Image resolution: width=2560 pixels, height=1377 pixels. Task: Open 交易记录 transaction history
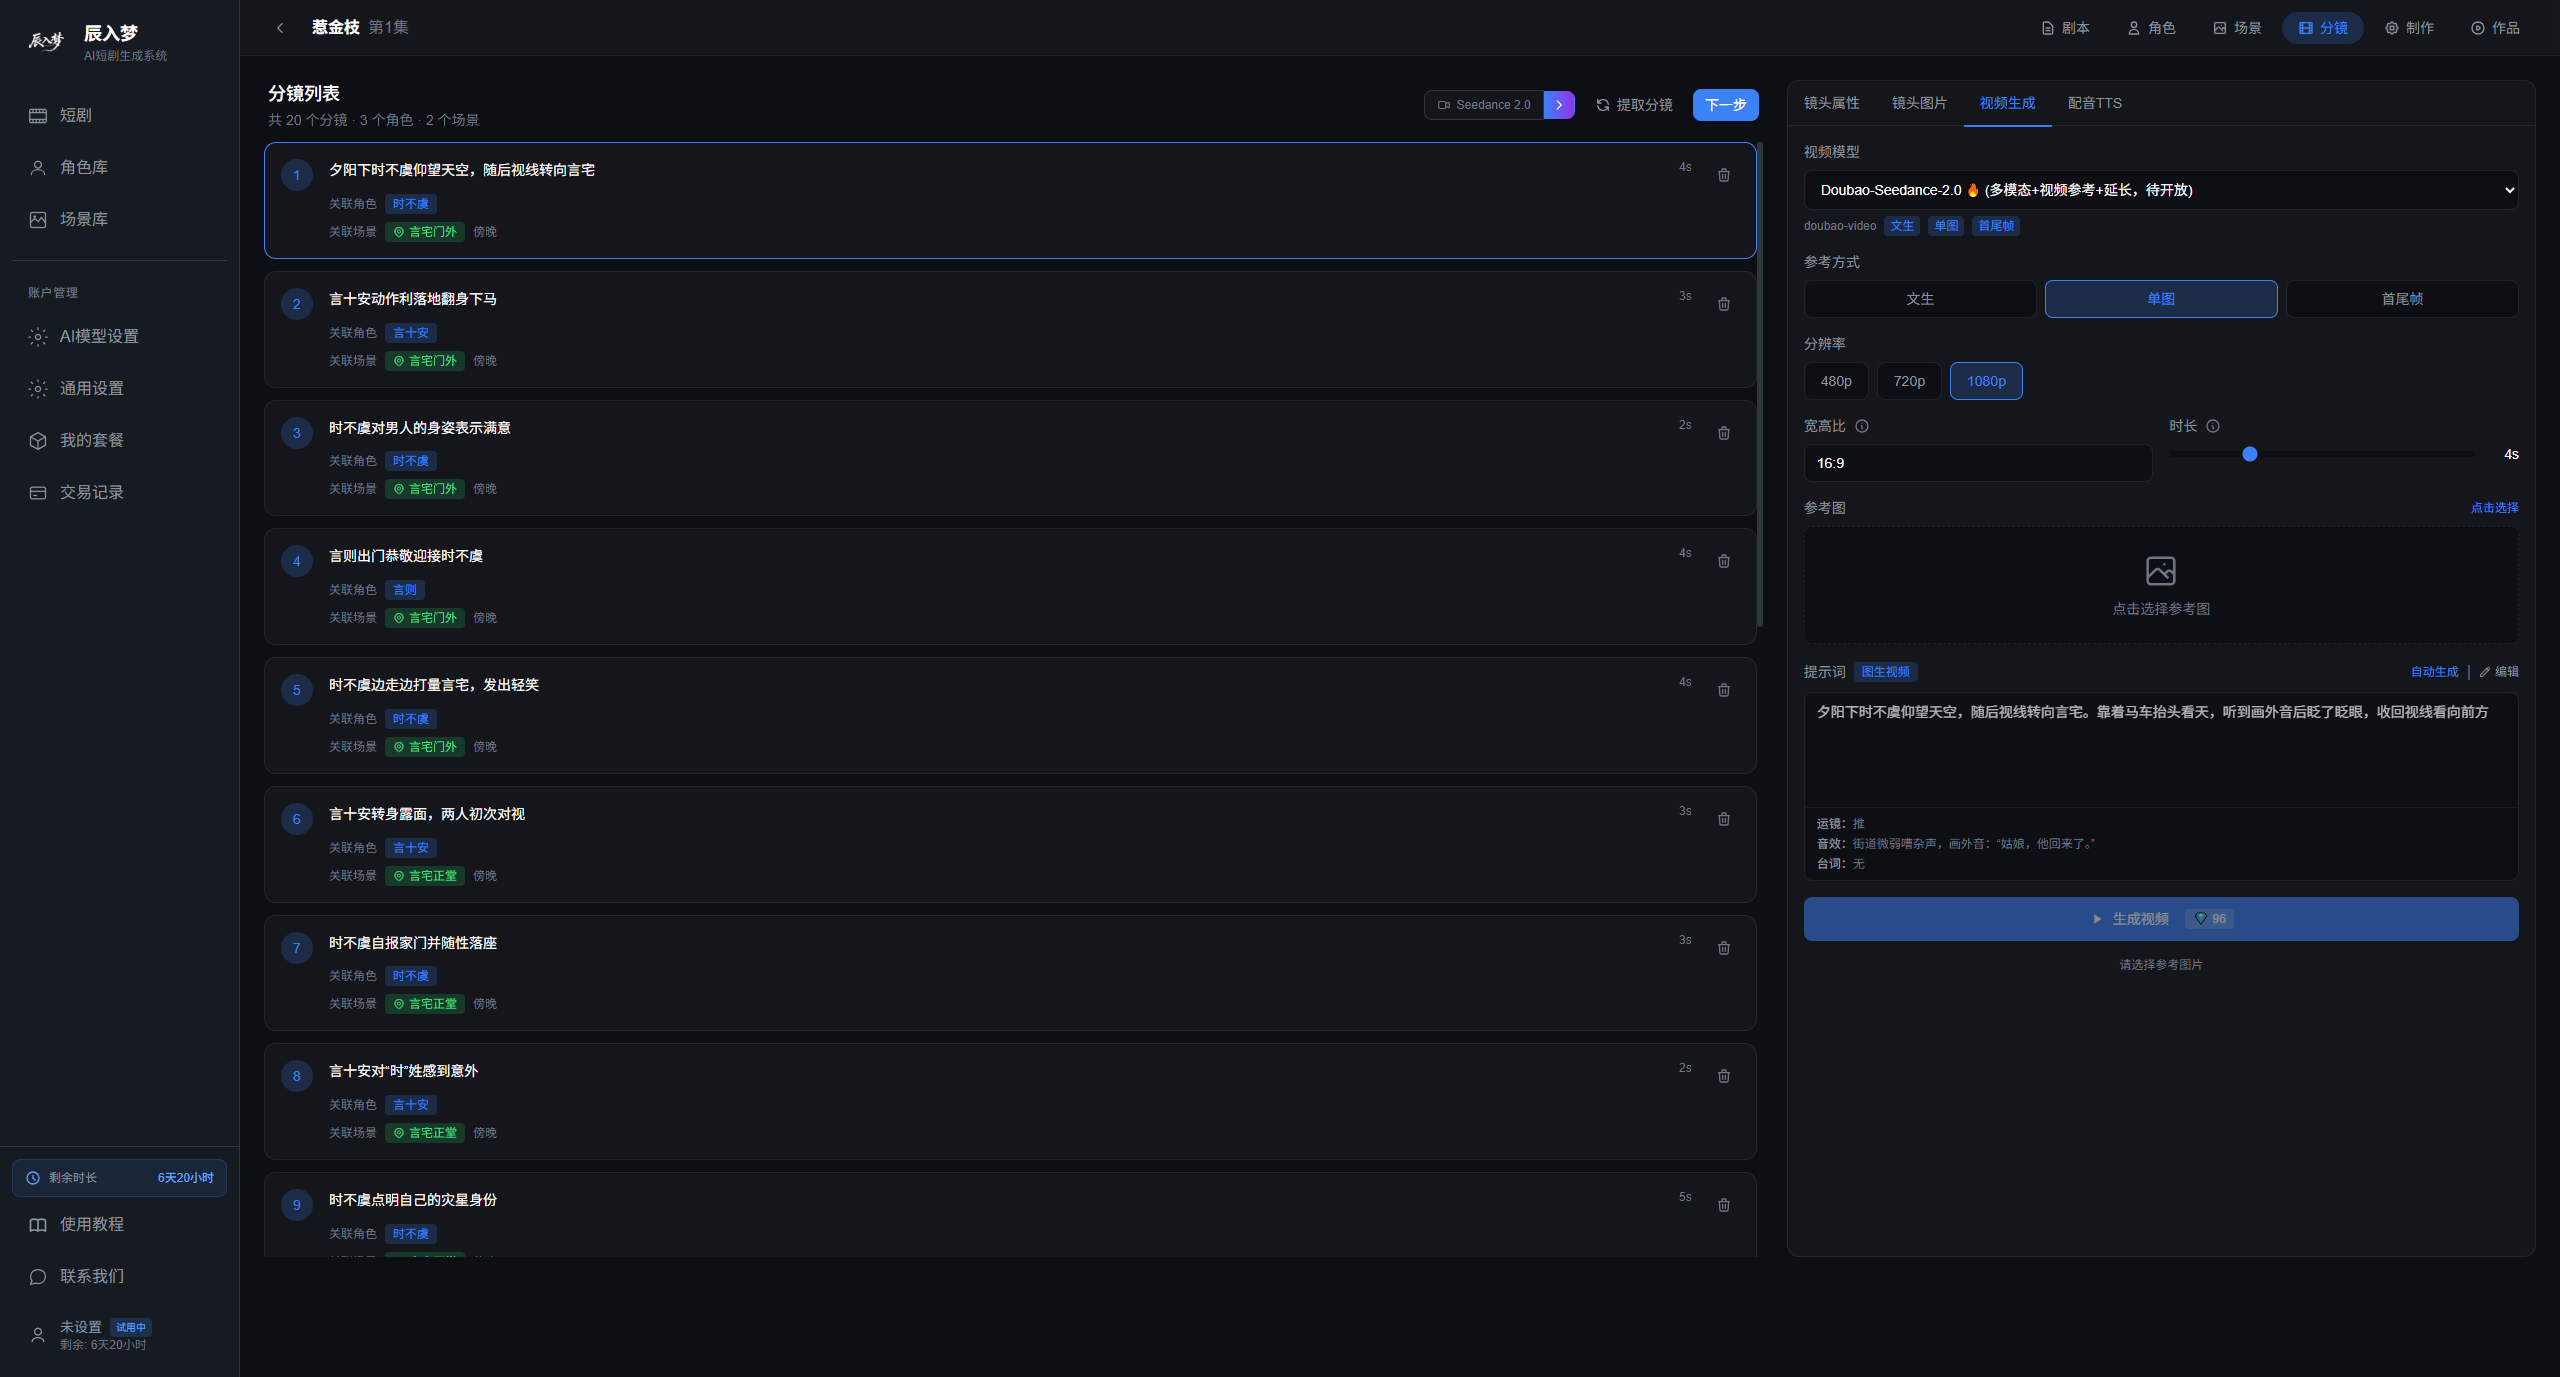coord(119,492)
